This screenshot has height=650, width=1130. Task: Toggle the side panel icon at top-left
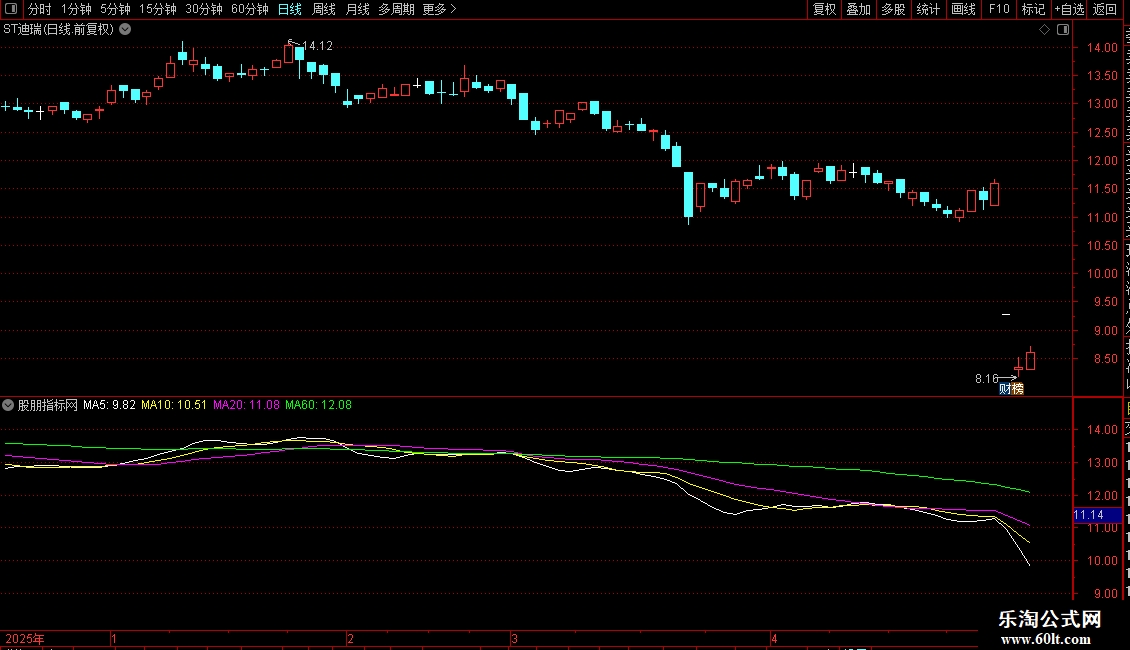tap(11, 9)
